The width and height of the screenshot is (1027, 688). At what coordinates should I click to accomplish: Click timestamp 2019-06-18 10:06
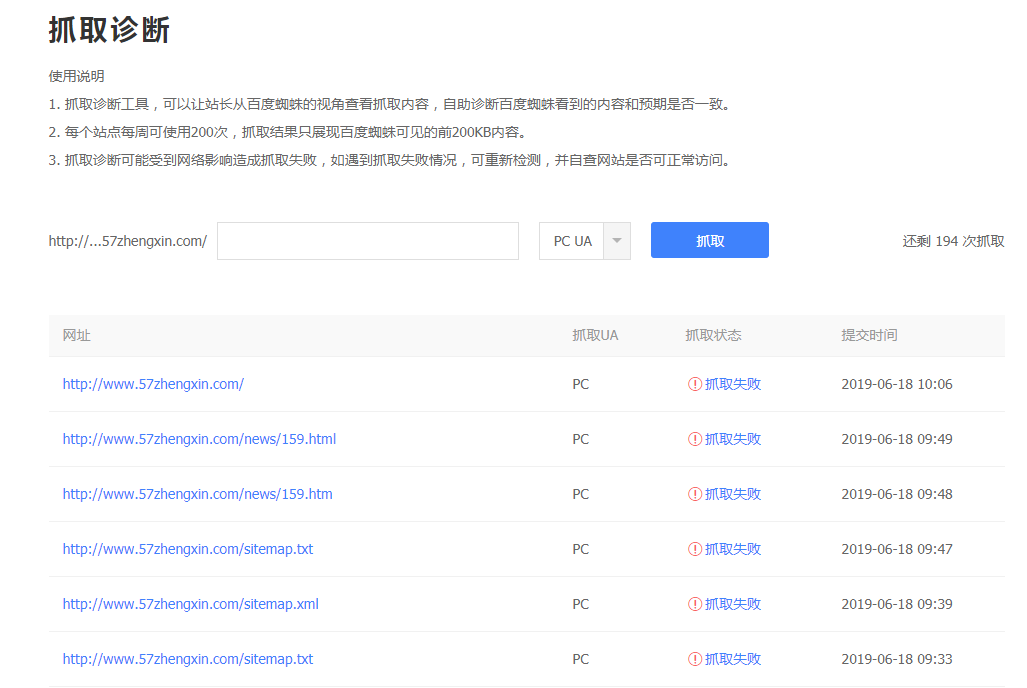(897, 384)
